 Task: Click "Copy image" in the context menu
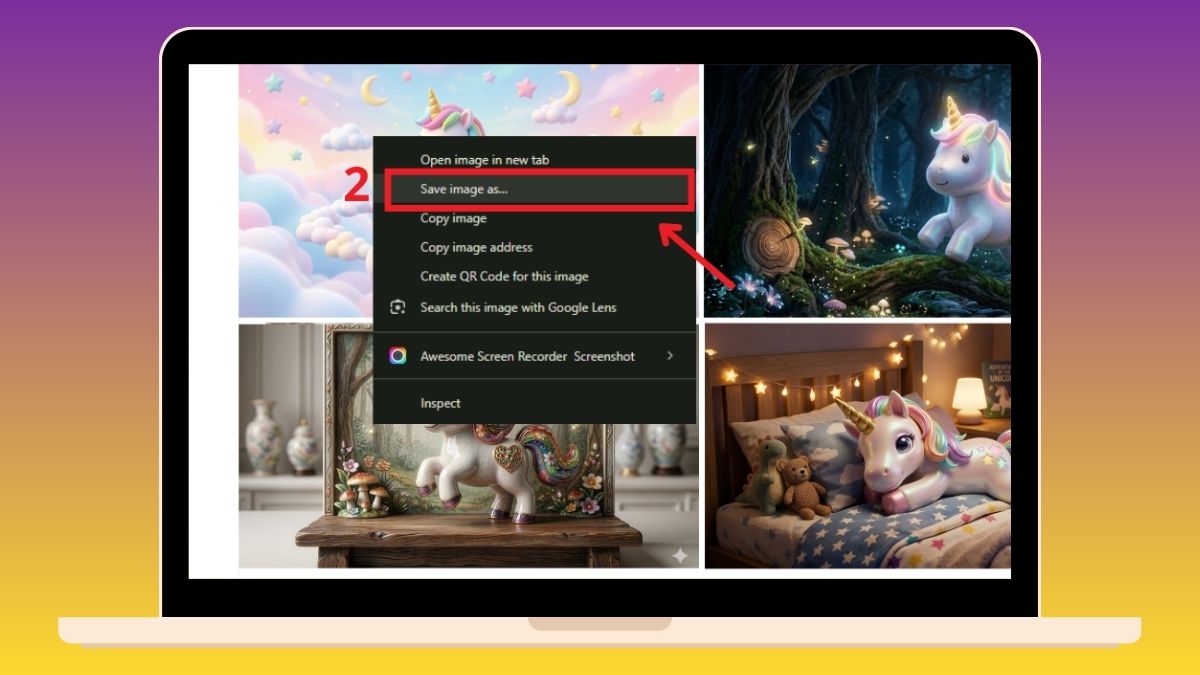(452, 218)
